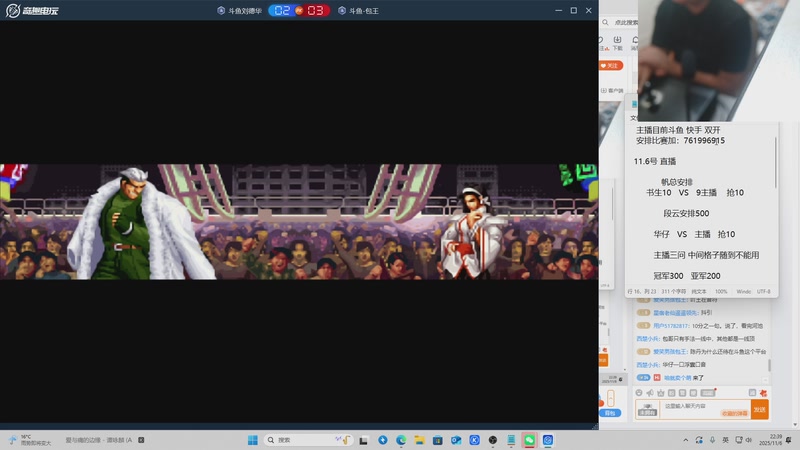
Task: Click the chat message input field
Action: point(706,409)
